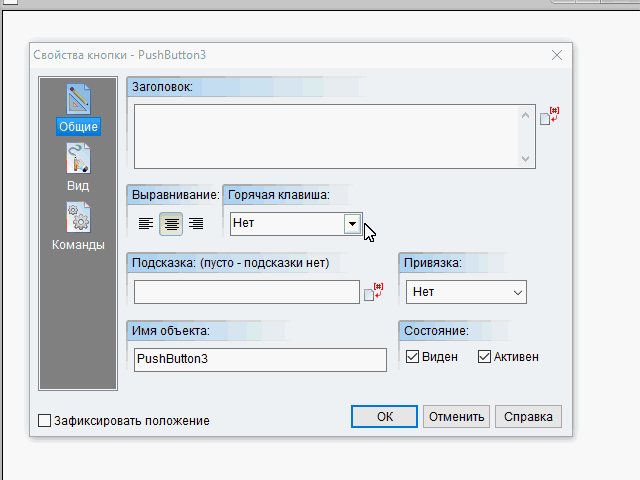The height and width of the screenshot is (480, 640).
Task: Toggle the Виден checkbox
Action: pos(412,357)
